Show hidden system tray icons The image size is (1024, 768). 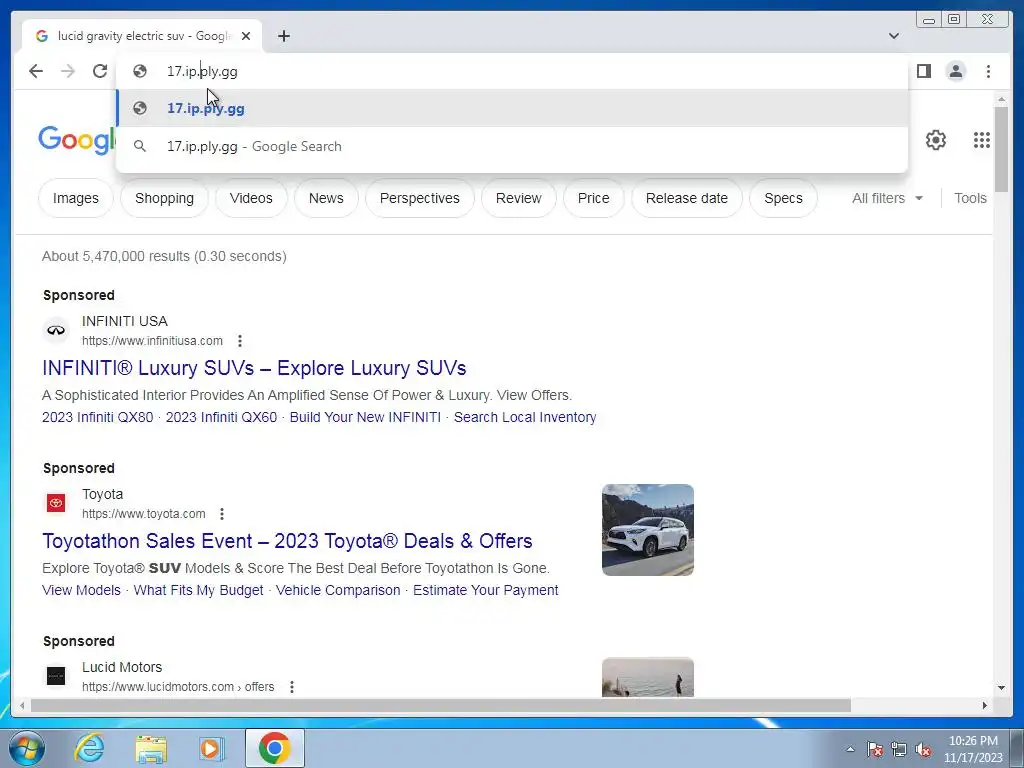[850, 749]
